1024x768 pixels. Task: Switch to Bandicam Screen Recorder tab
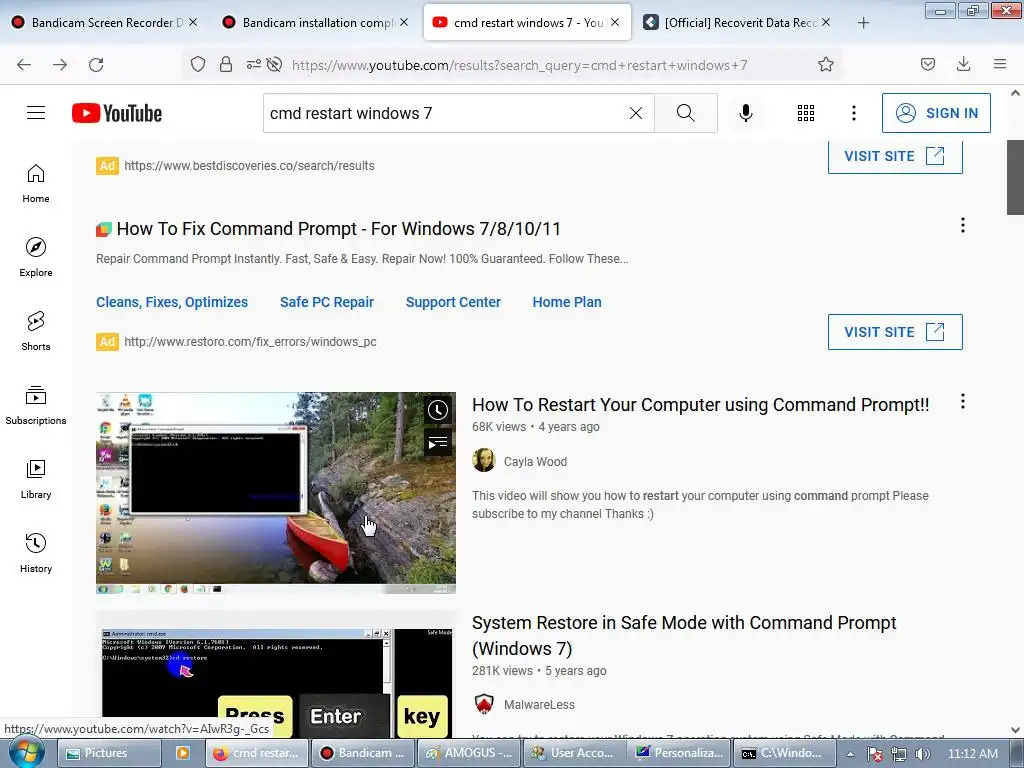coord(104,22)
